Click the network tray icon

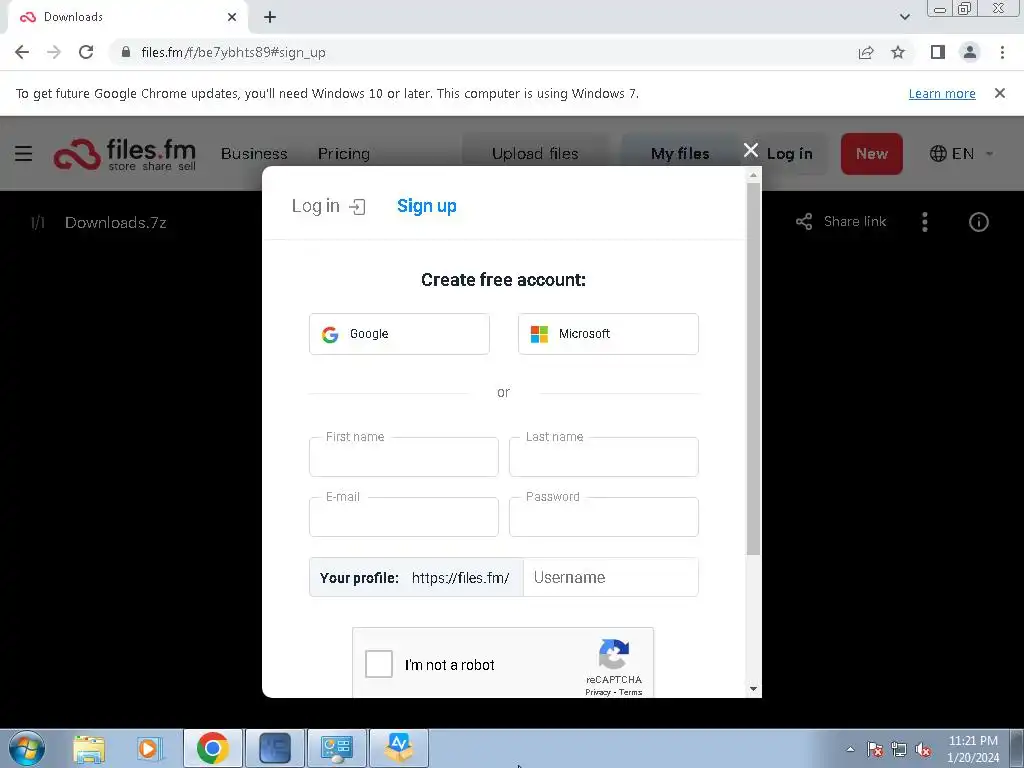(899, 750)
